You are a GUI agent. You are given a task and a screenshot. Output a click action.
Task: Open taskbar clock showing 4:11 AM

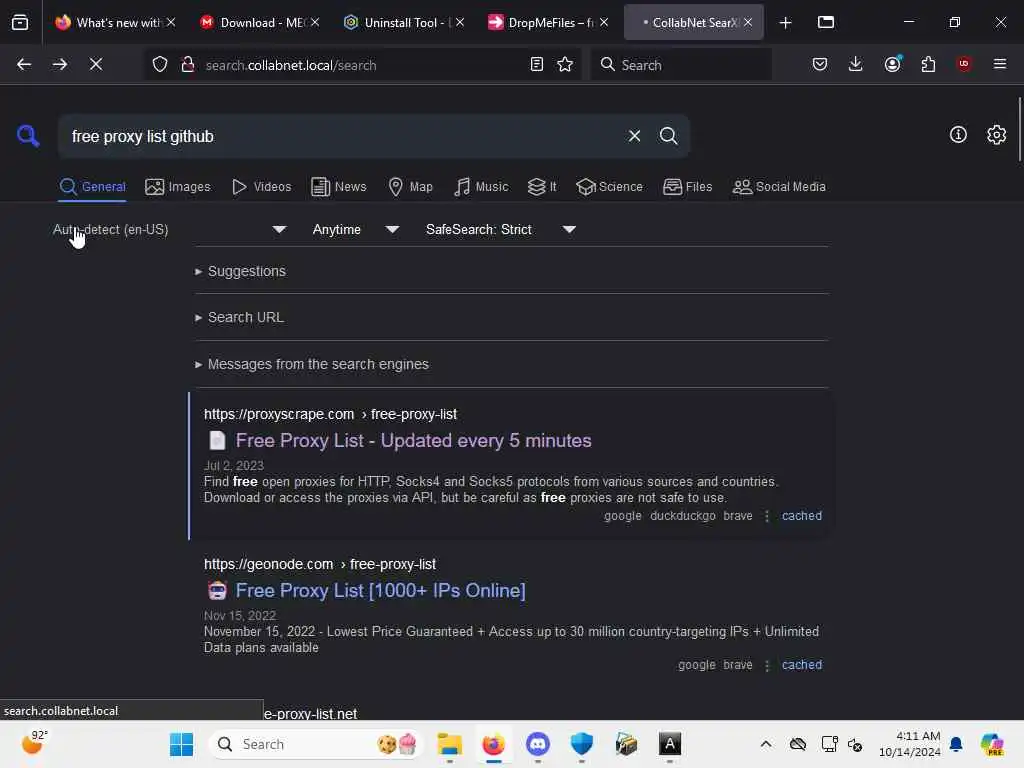tap(909, 744)
